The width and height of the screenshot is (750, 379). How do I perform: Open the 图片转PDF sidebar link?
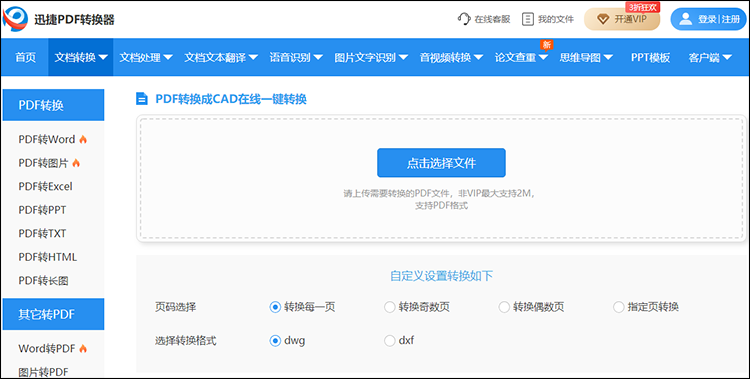click(x=44, y=372)
